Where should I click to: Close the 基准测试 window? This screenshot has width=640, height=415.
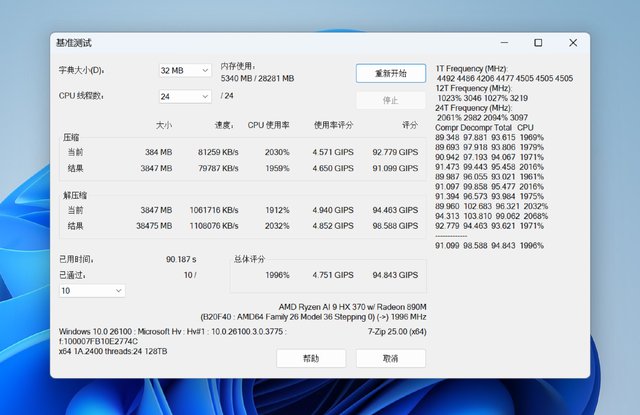click(573, 42)
